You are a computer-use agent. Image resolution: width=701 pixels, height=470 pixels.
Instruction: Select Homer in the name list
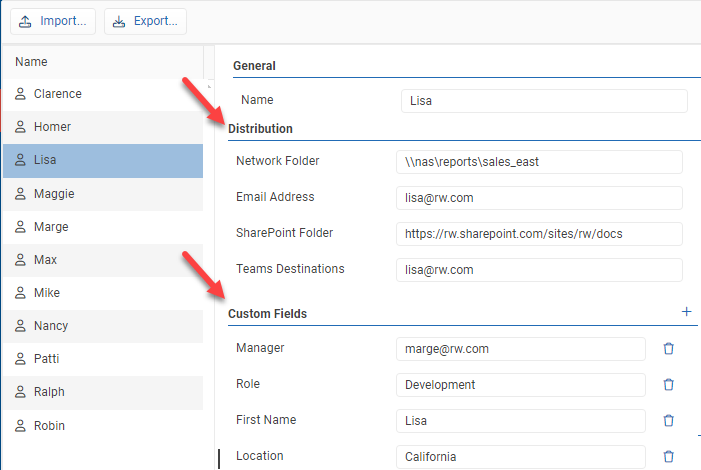coord(52,127)
